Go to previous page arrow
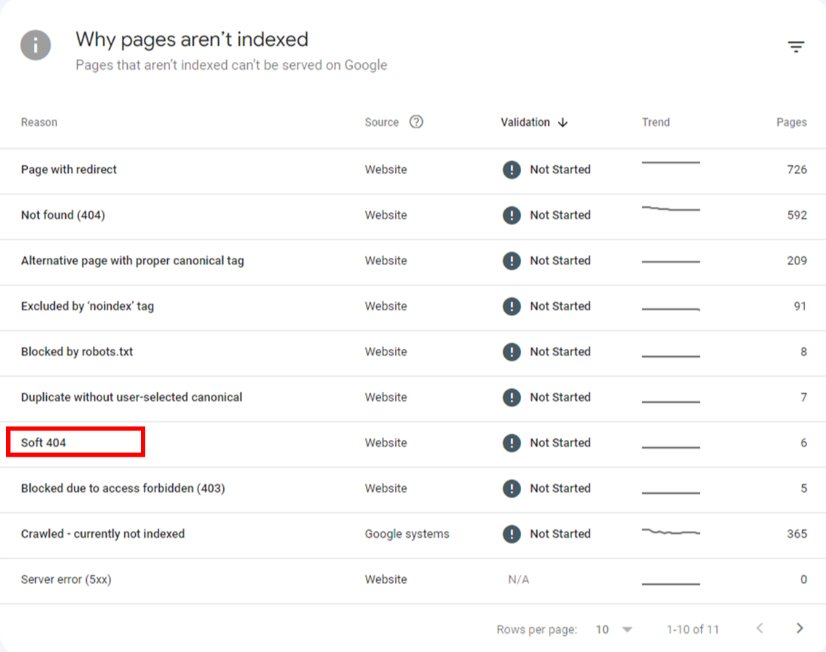Image resolution: width=826 pixels, height=652 pixels. click(759, 629)
